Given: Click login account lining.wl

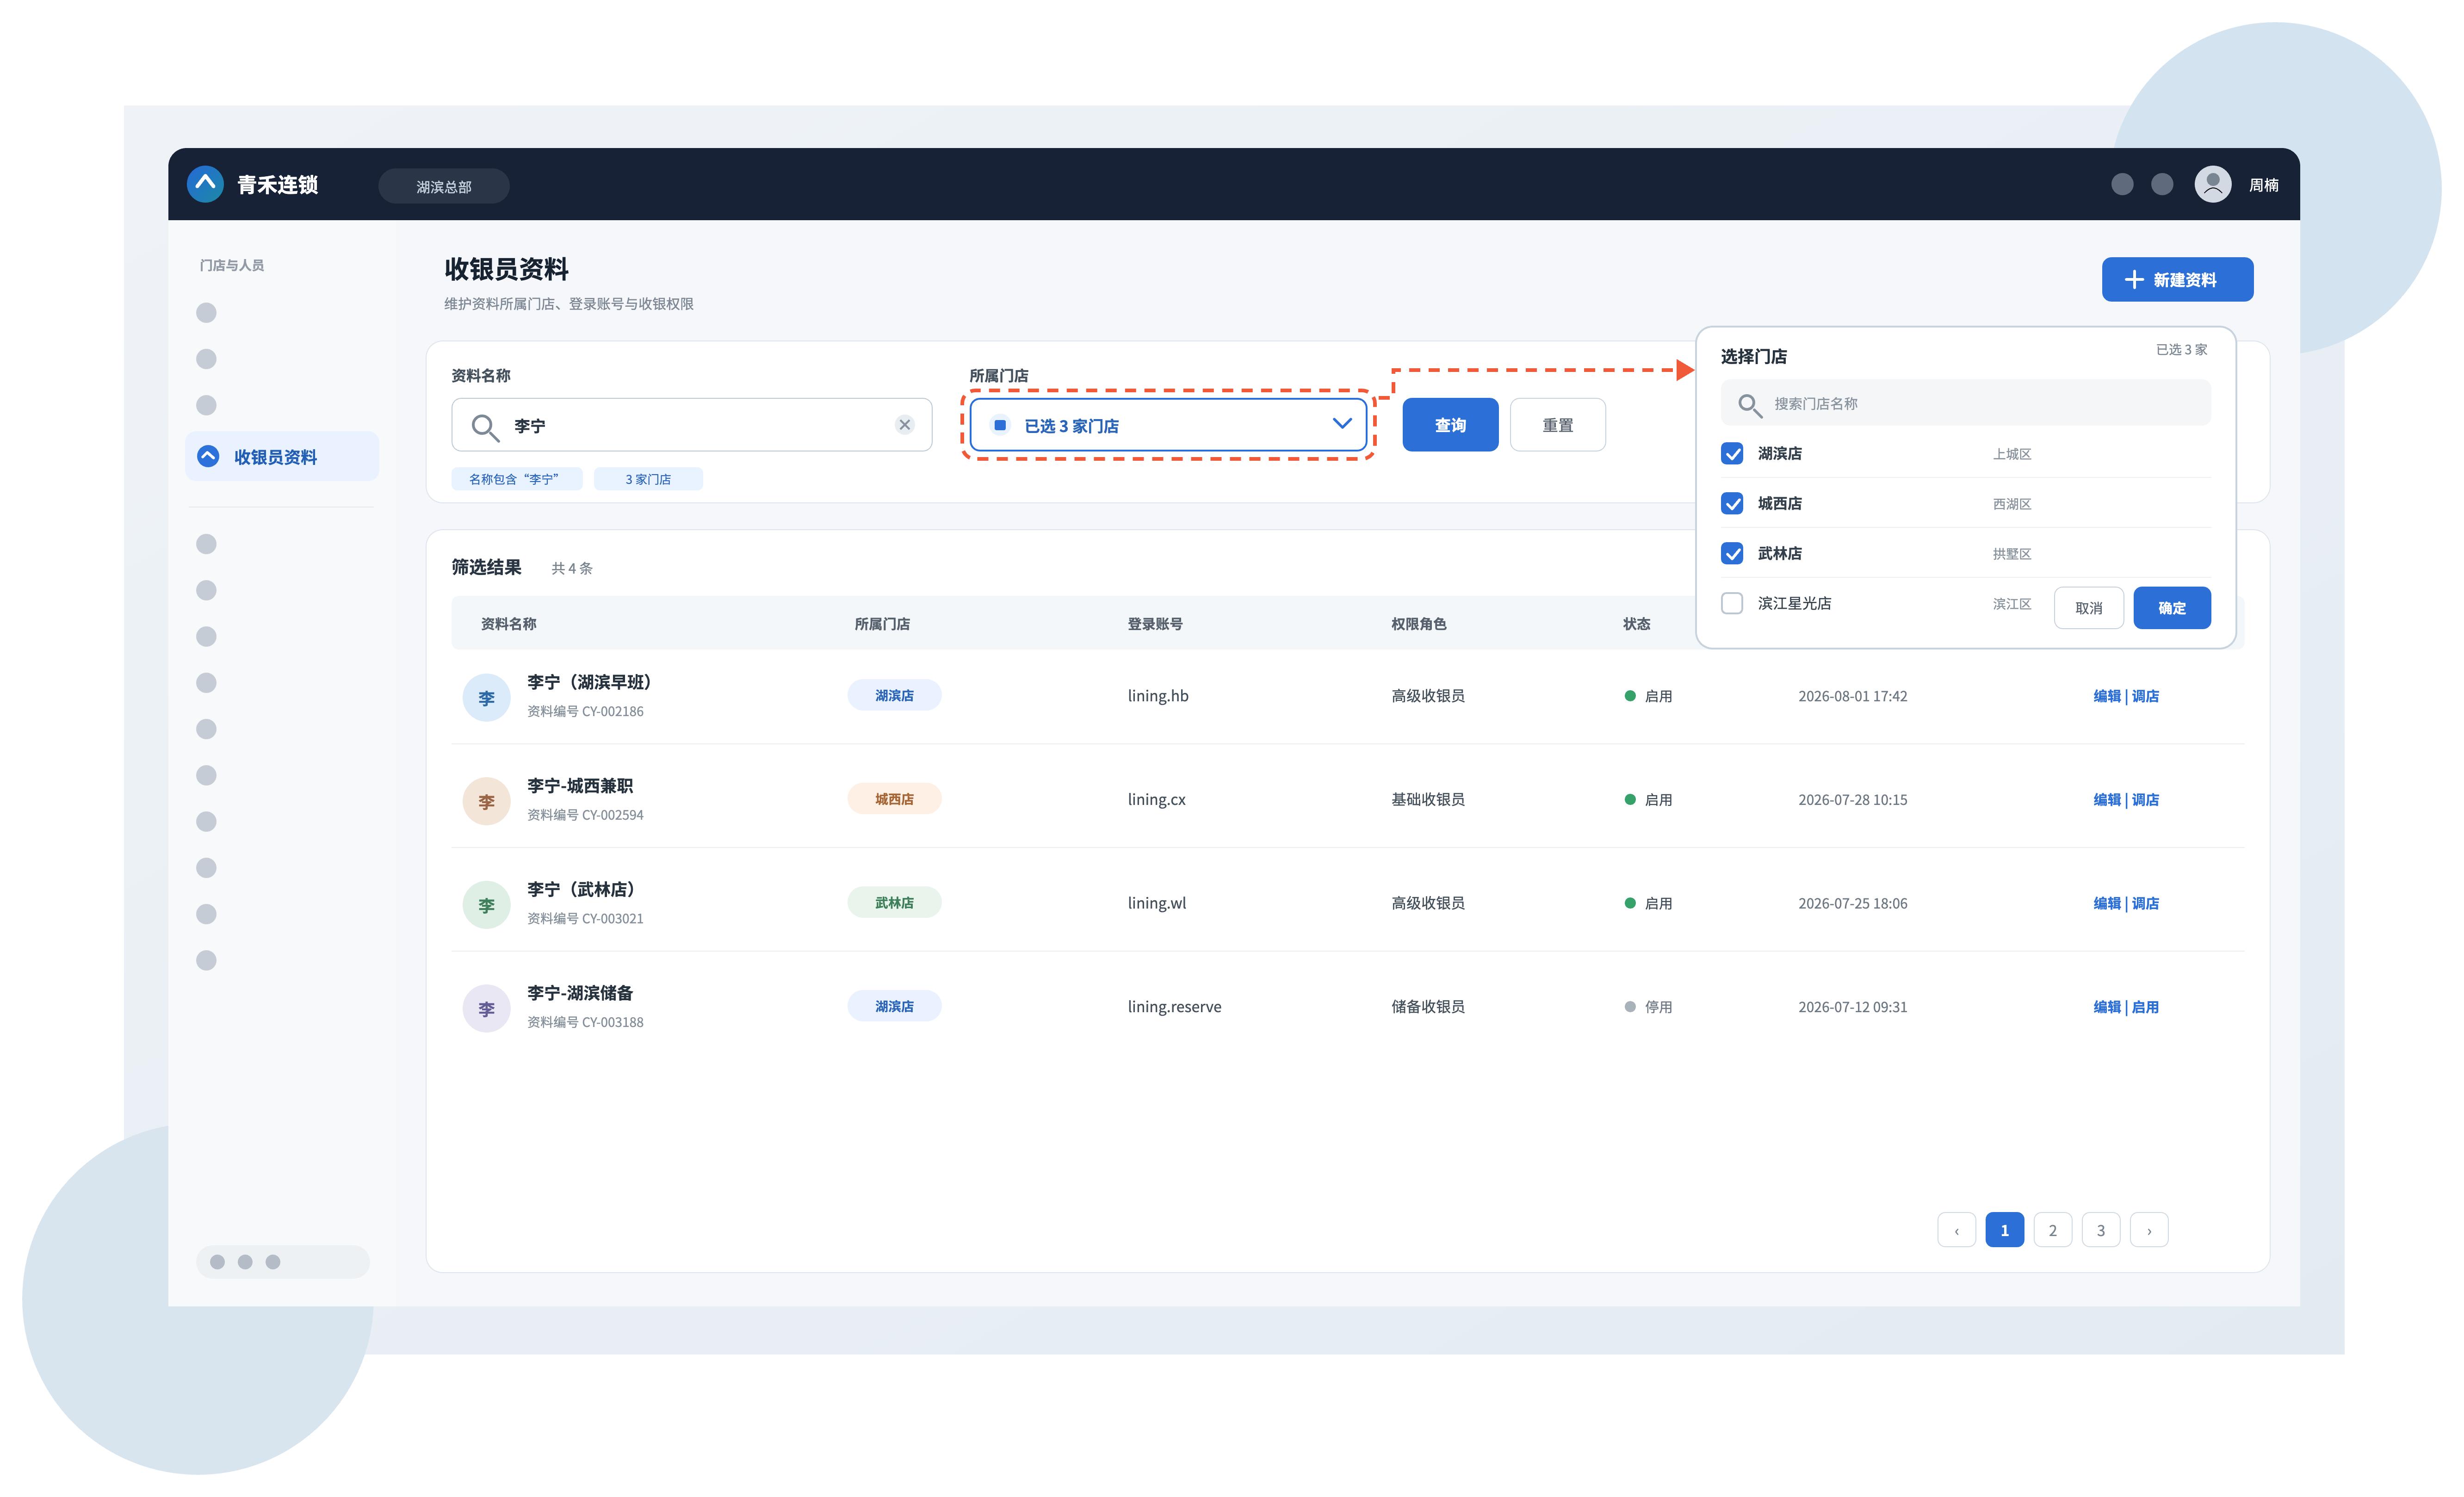Looking at the screenshot, I should click(1157, 903).
